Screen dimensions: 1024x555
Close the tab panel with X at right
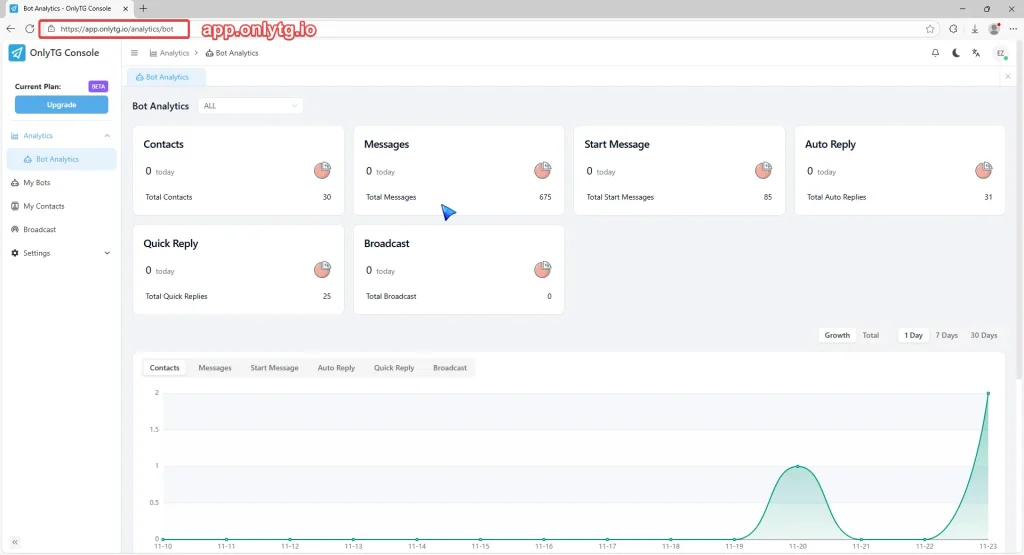click(1008, 76)
